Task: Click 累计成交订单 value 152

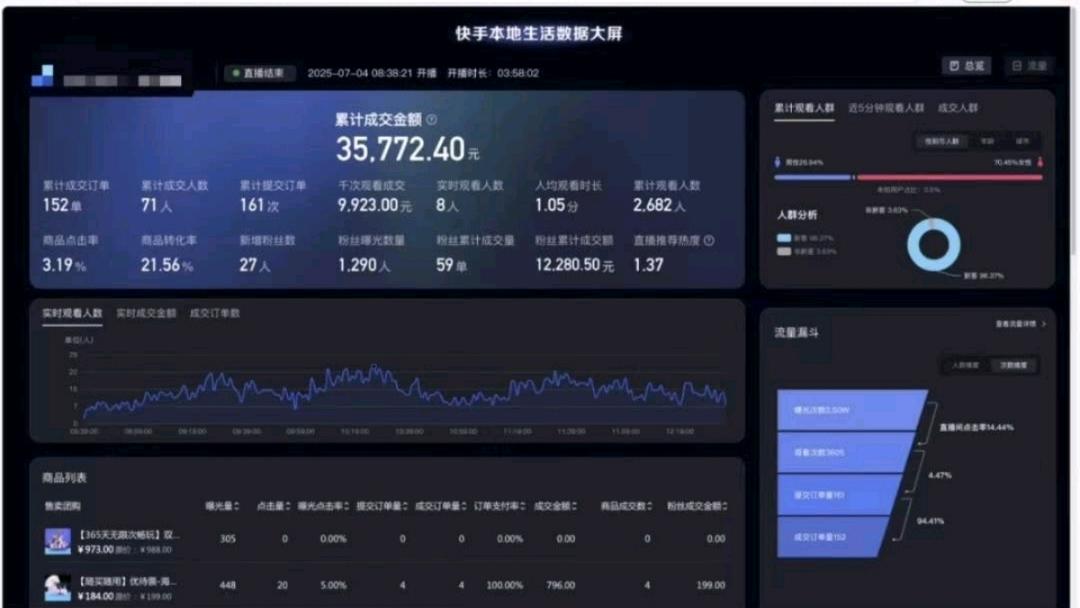Action: [x=56, y=205]
